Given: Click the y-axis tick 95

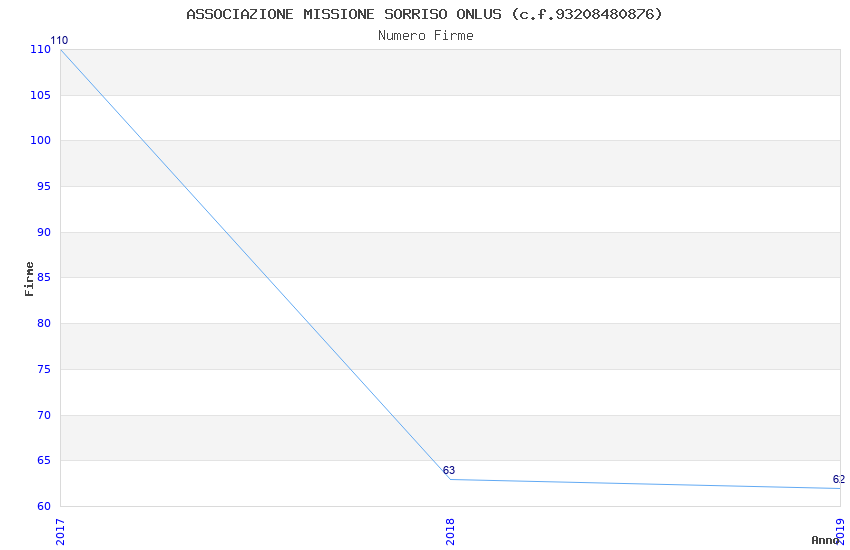Looking at the screenshot, I should 44,186.
